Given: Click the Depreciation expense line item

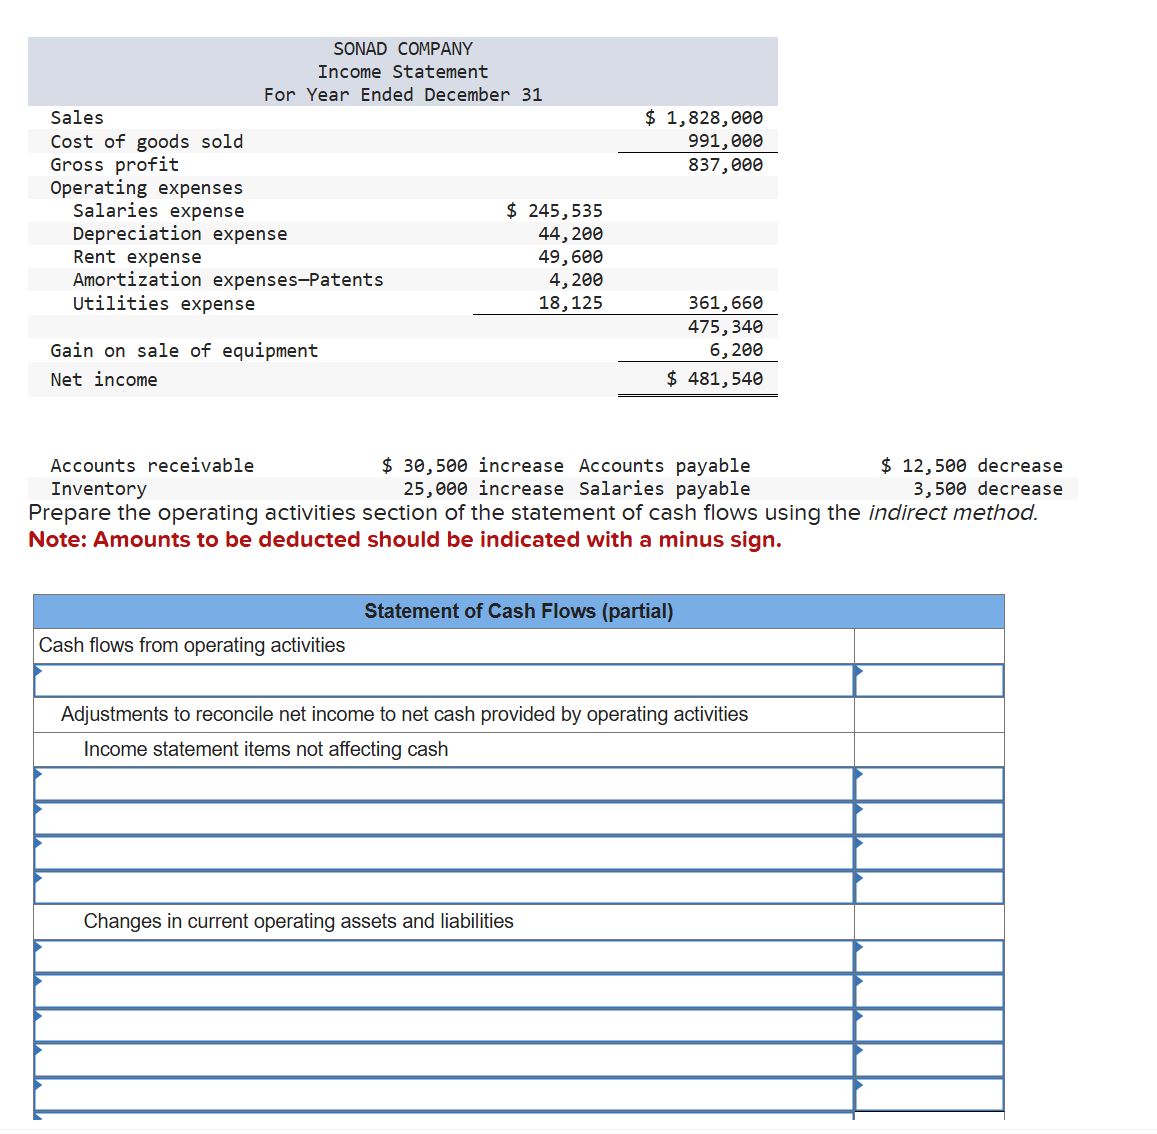Looking at the screenshot, I should [178, 233].
